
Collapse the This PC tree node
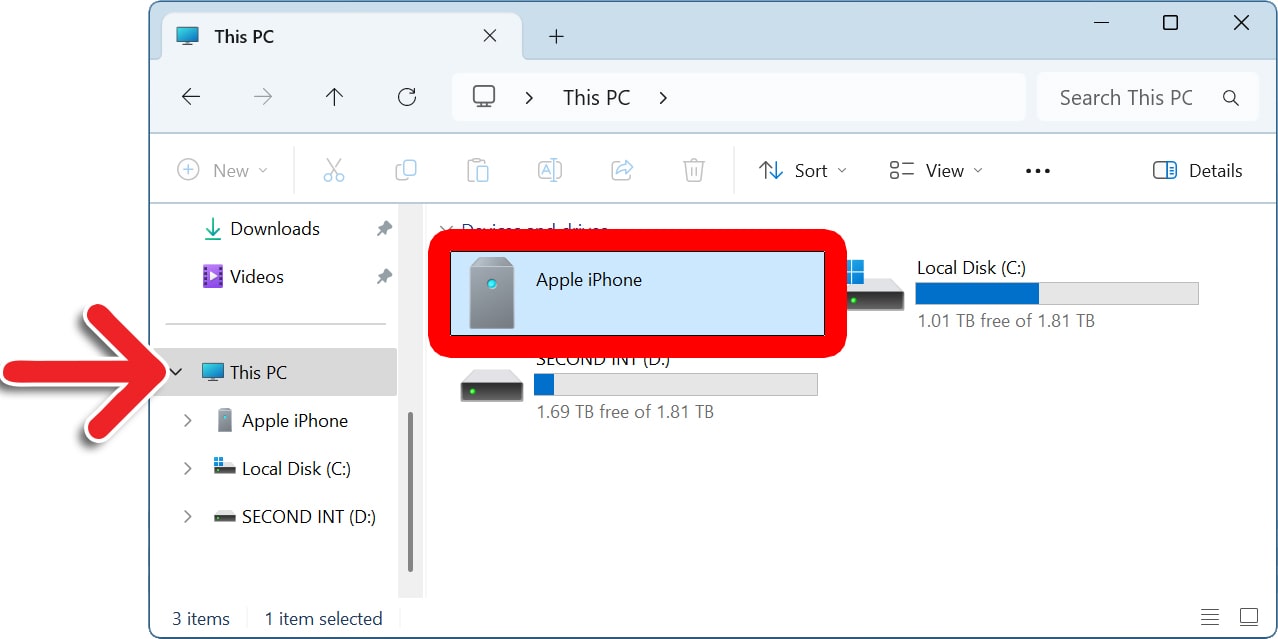pyautogui.click(x=177, y=372)
